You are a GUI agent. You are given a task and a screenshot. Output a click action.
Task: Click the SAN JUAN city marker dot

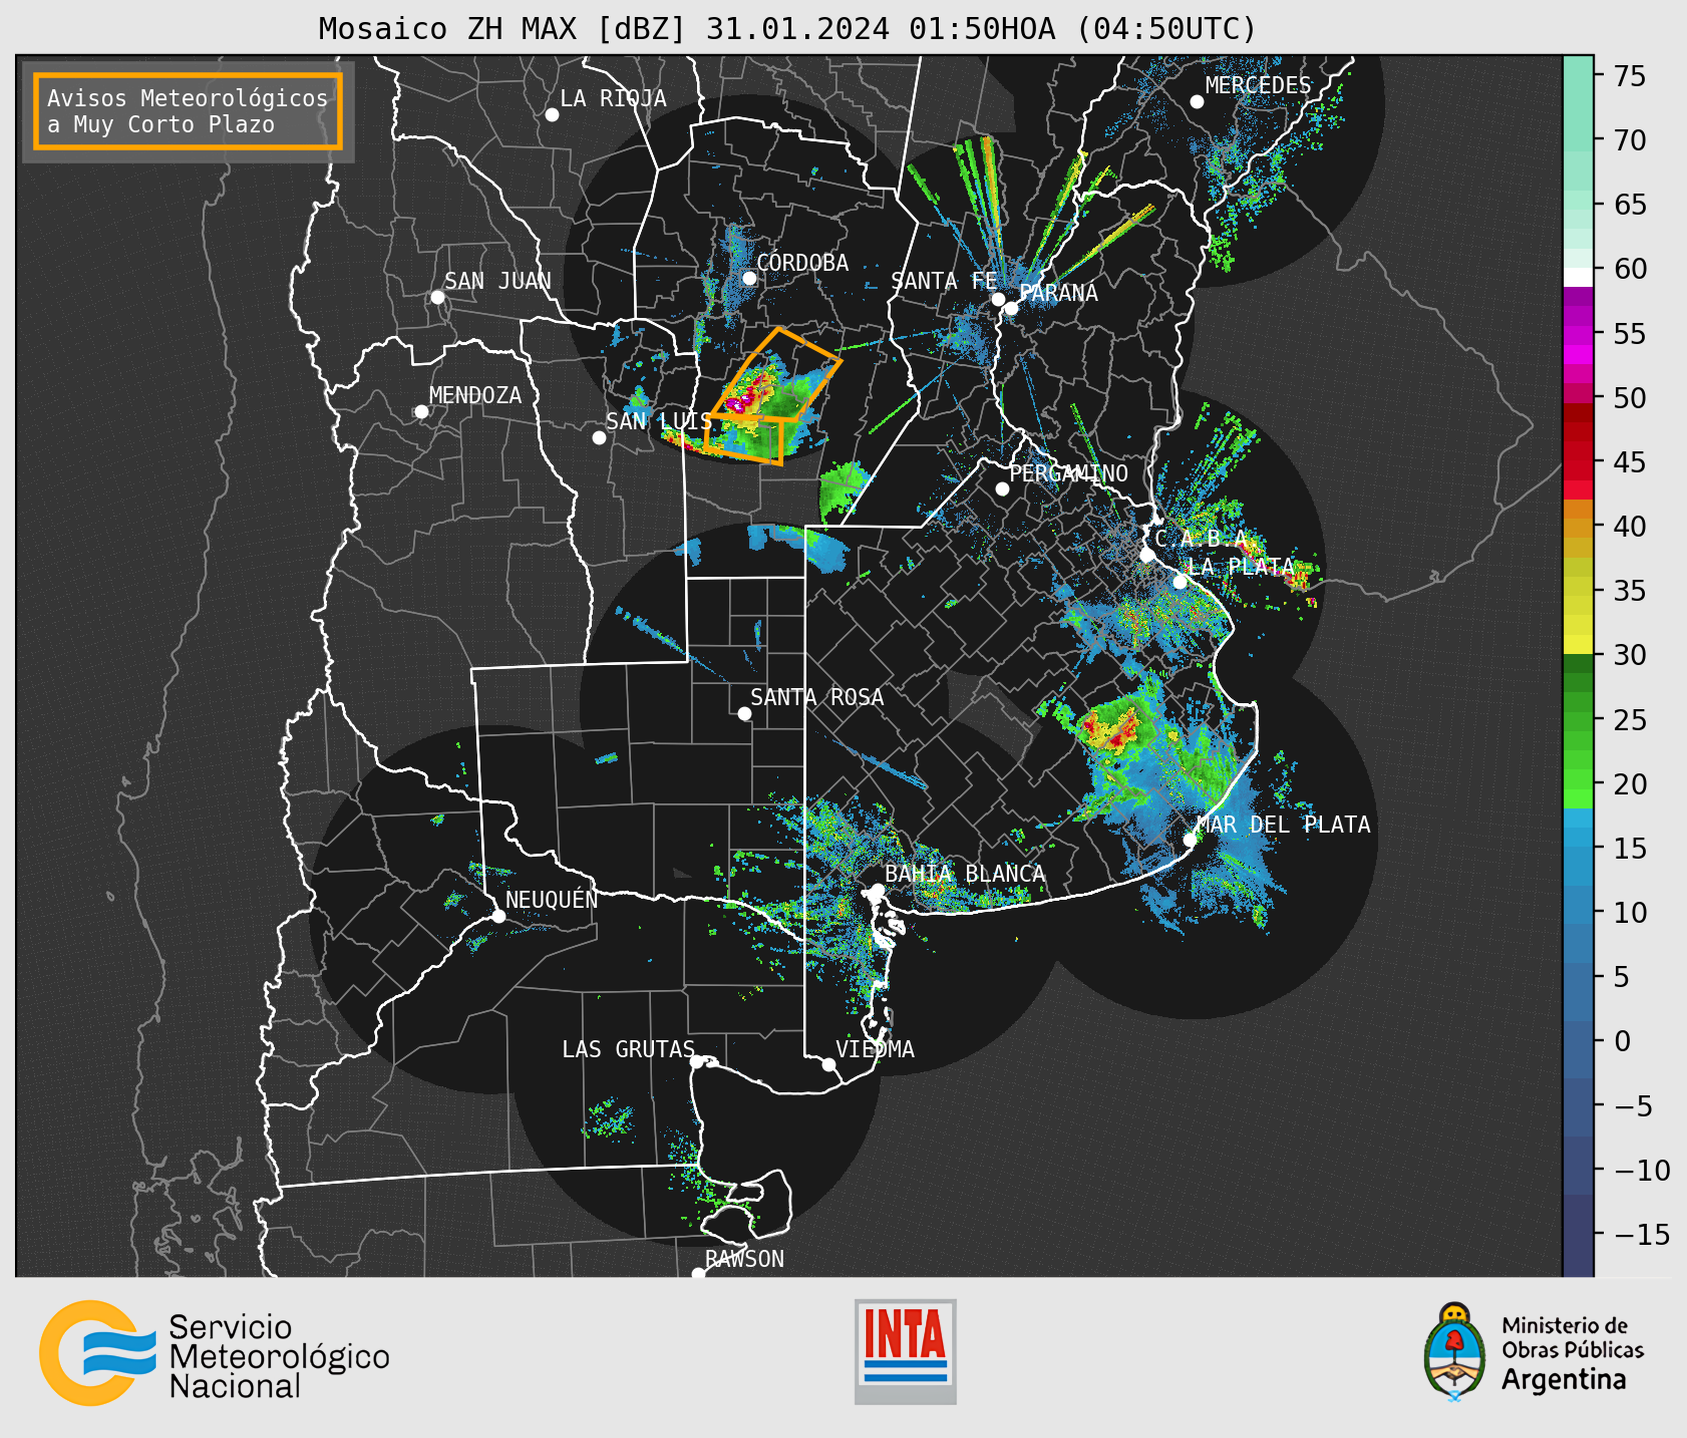tap(437, 297)
